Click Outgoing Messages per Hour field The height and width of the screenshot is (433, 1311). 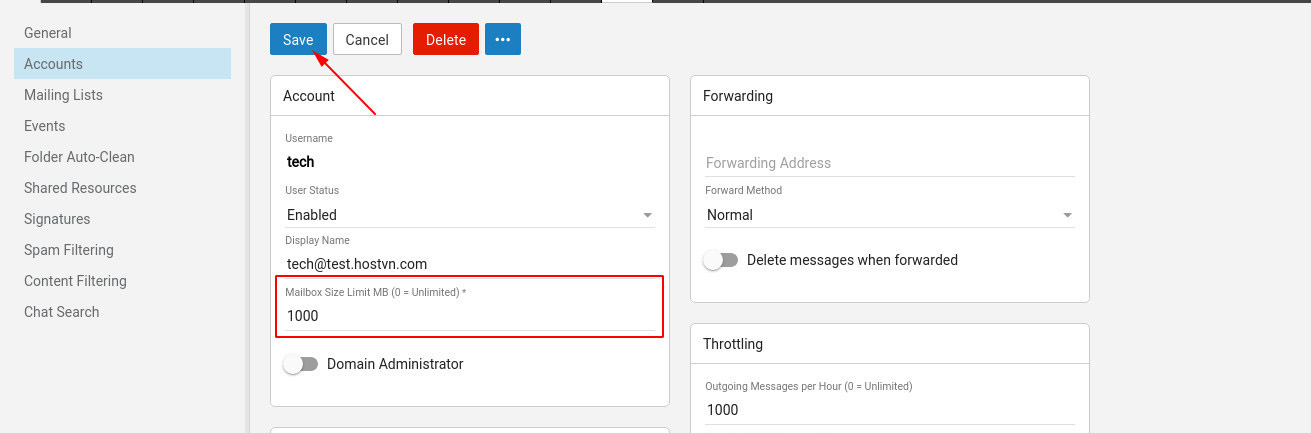coord(890,410)
